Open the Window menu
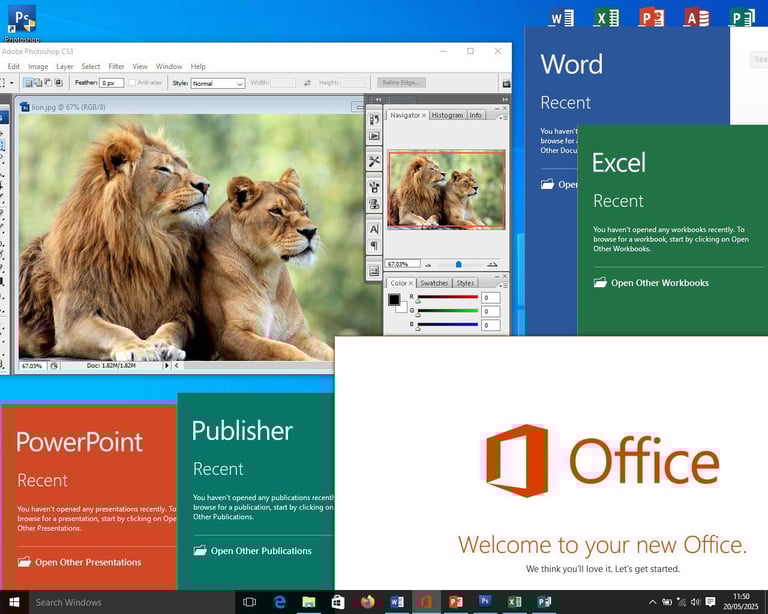 pyautogui.click(x=169, y=66)
